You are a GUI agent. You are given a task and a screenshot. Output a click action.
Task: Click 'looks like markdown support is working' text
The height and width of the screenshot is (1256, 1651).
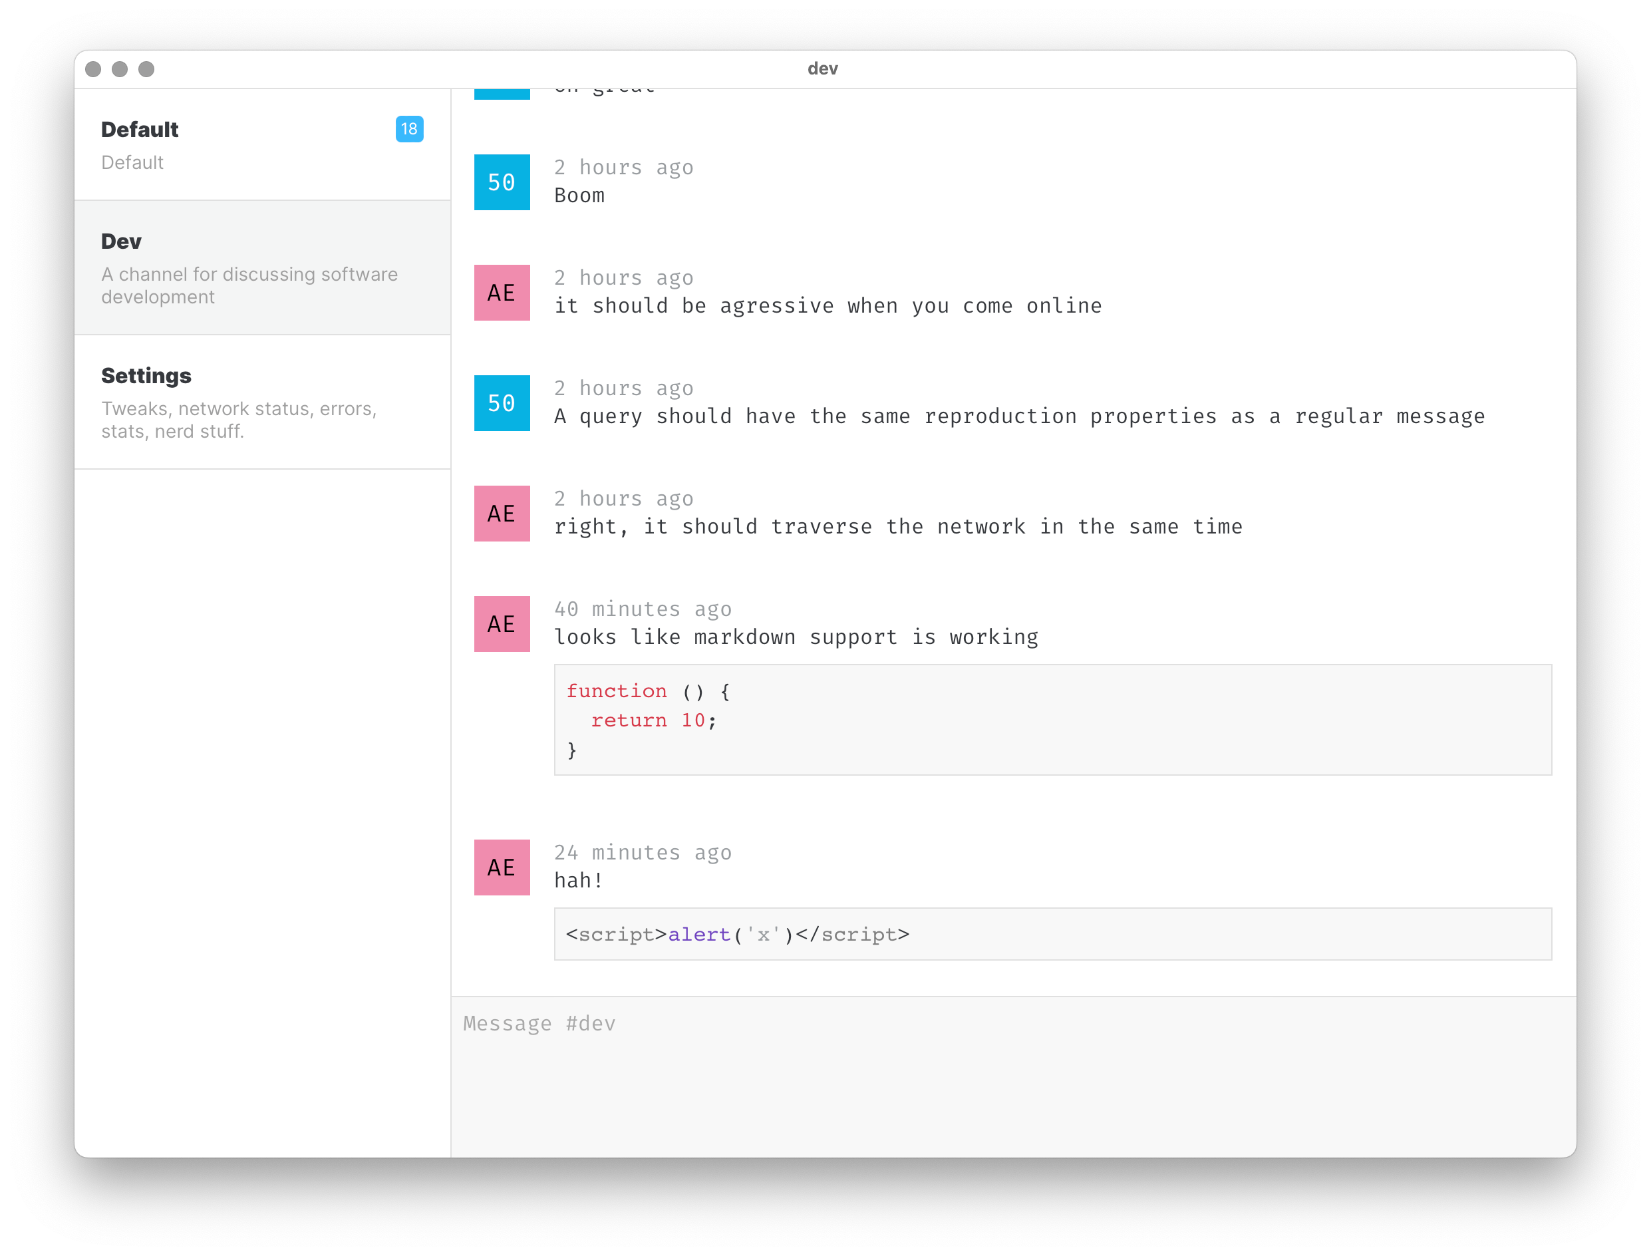[796, 638]
